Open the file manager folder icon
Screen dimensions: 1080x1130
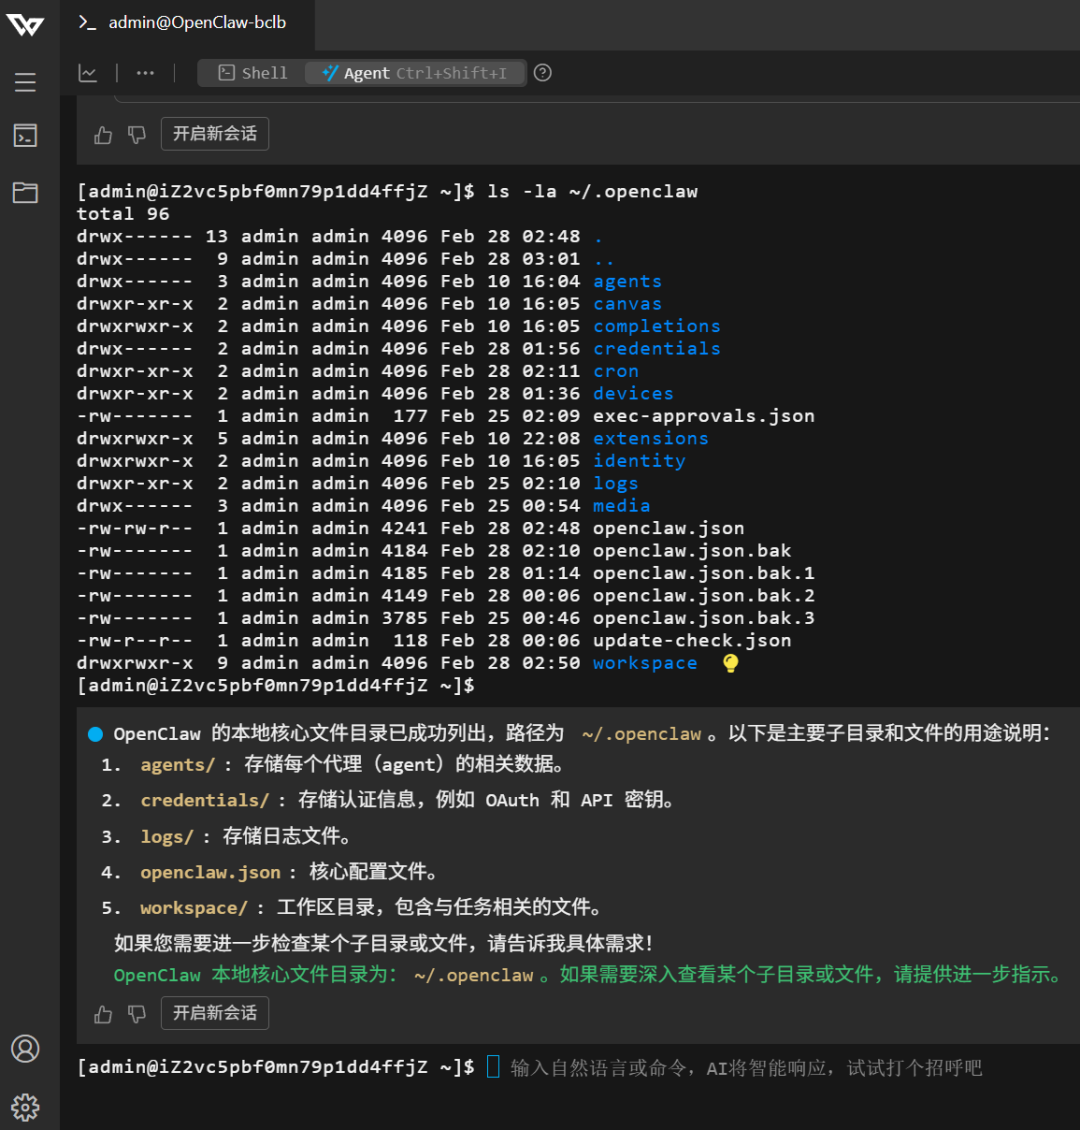(x=25, y=192)
